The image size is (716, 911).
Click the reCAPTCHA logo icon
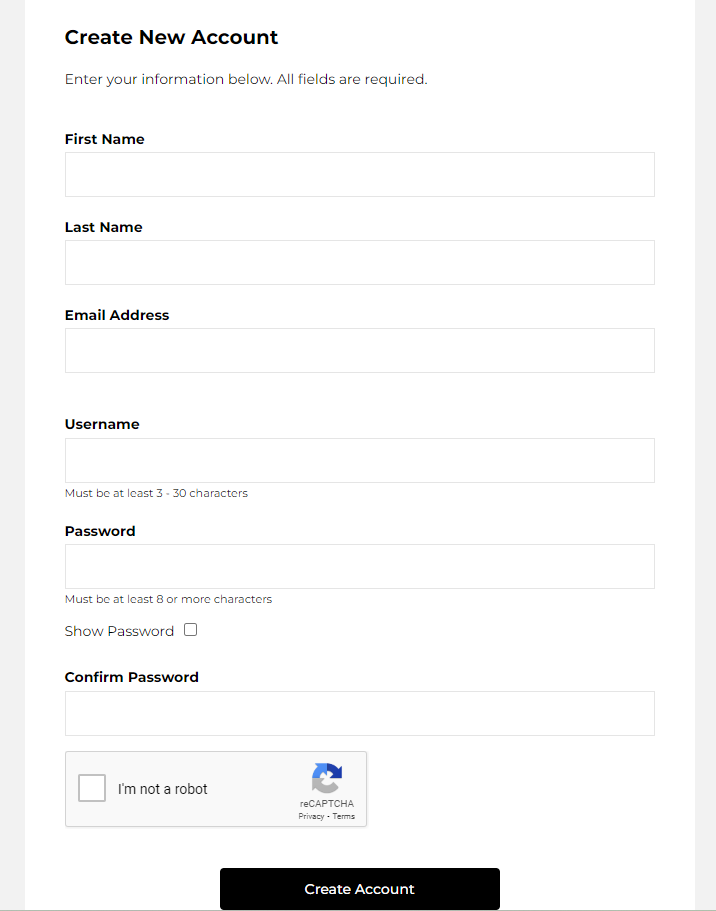327,778
